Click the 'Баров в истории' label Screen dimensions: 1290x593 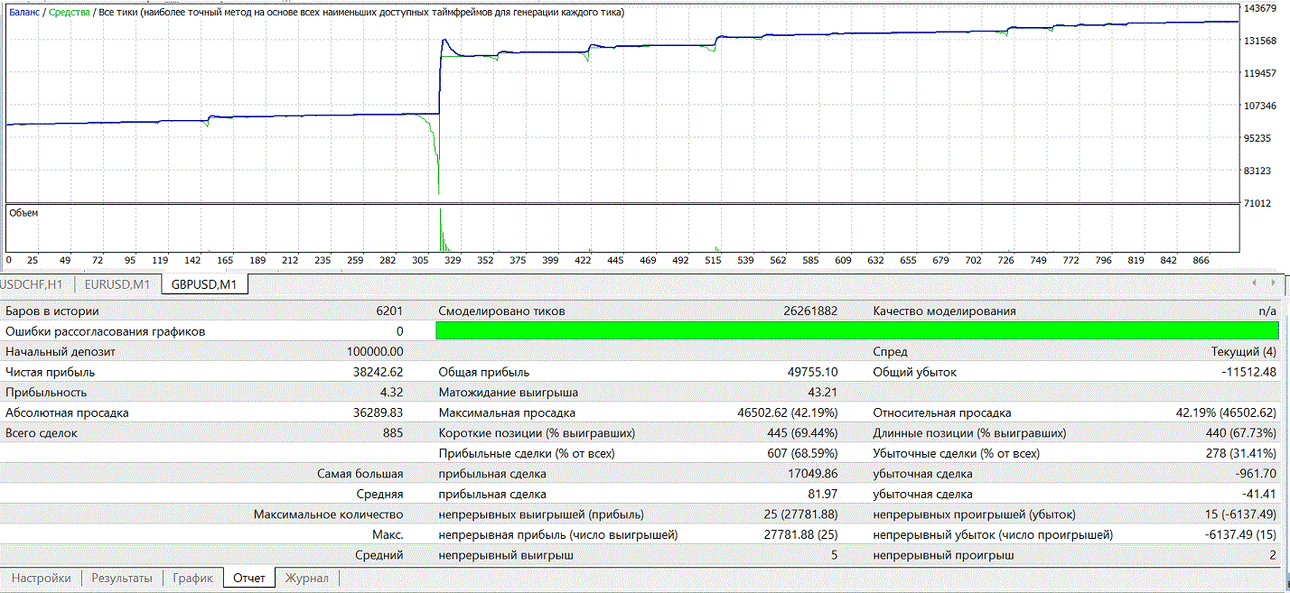click(x=52, y=311)
